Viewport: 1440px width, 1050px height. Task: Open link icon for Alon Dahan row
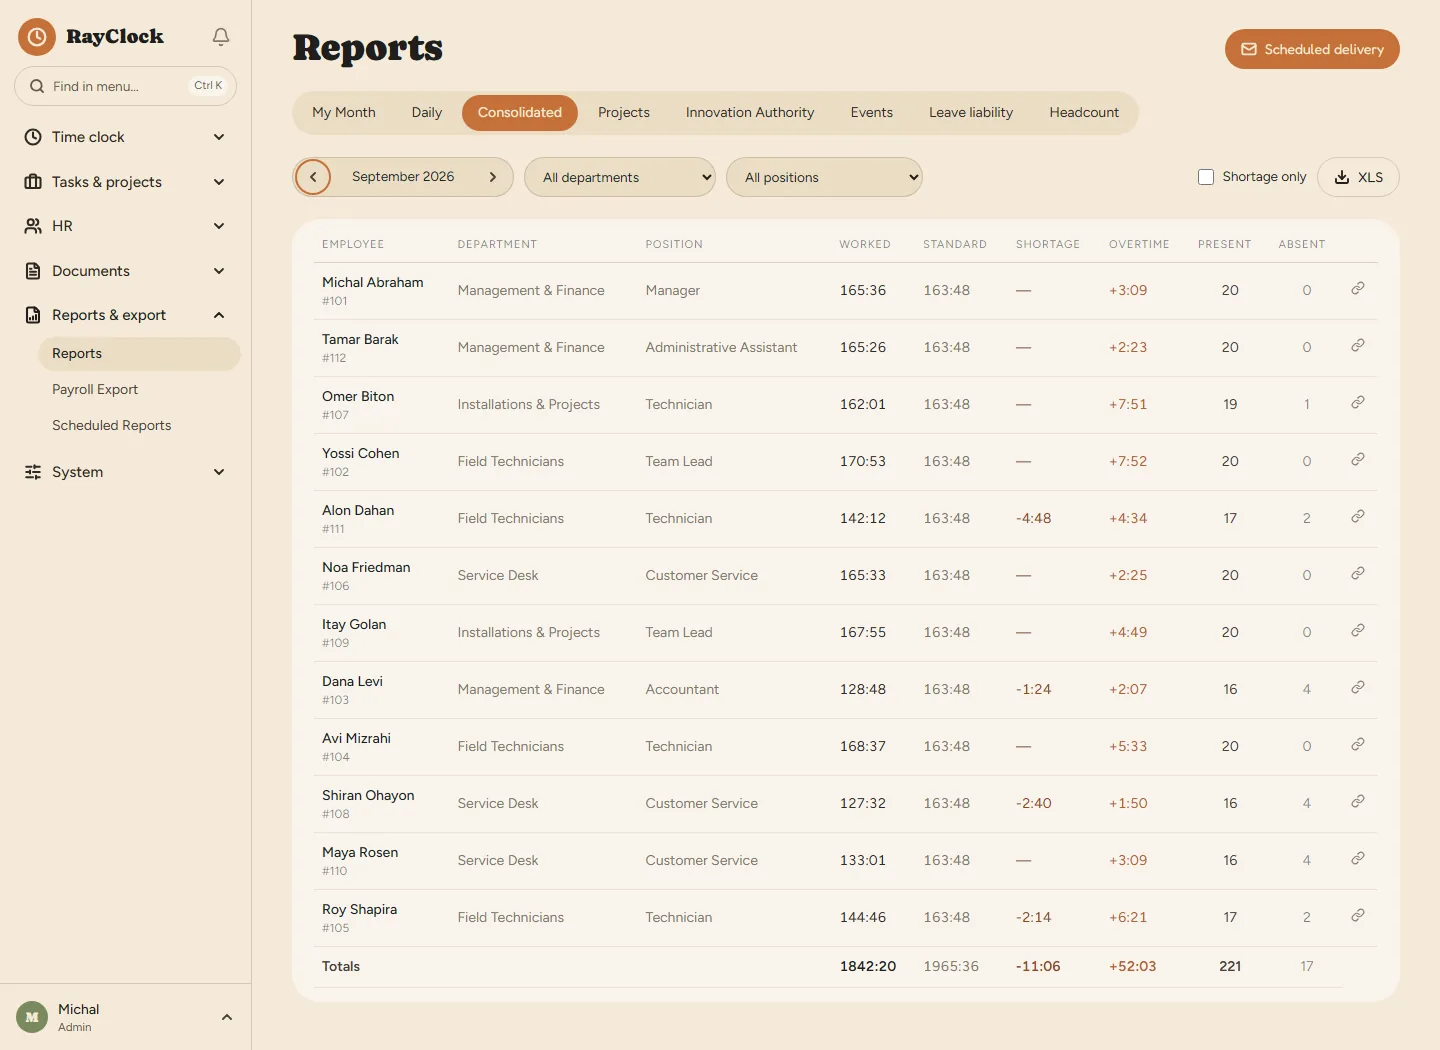pos(1358,517)
